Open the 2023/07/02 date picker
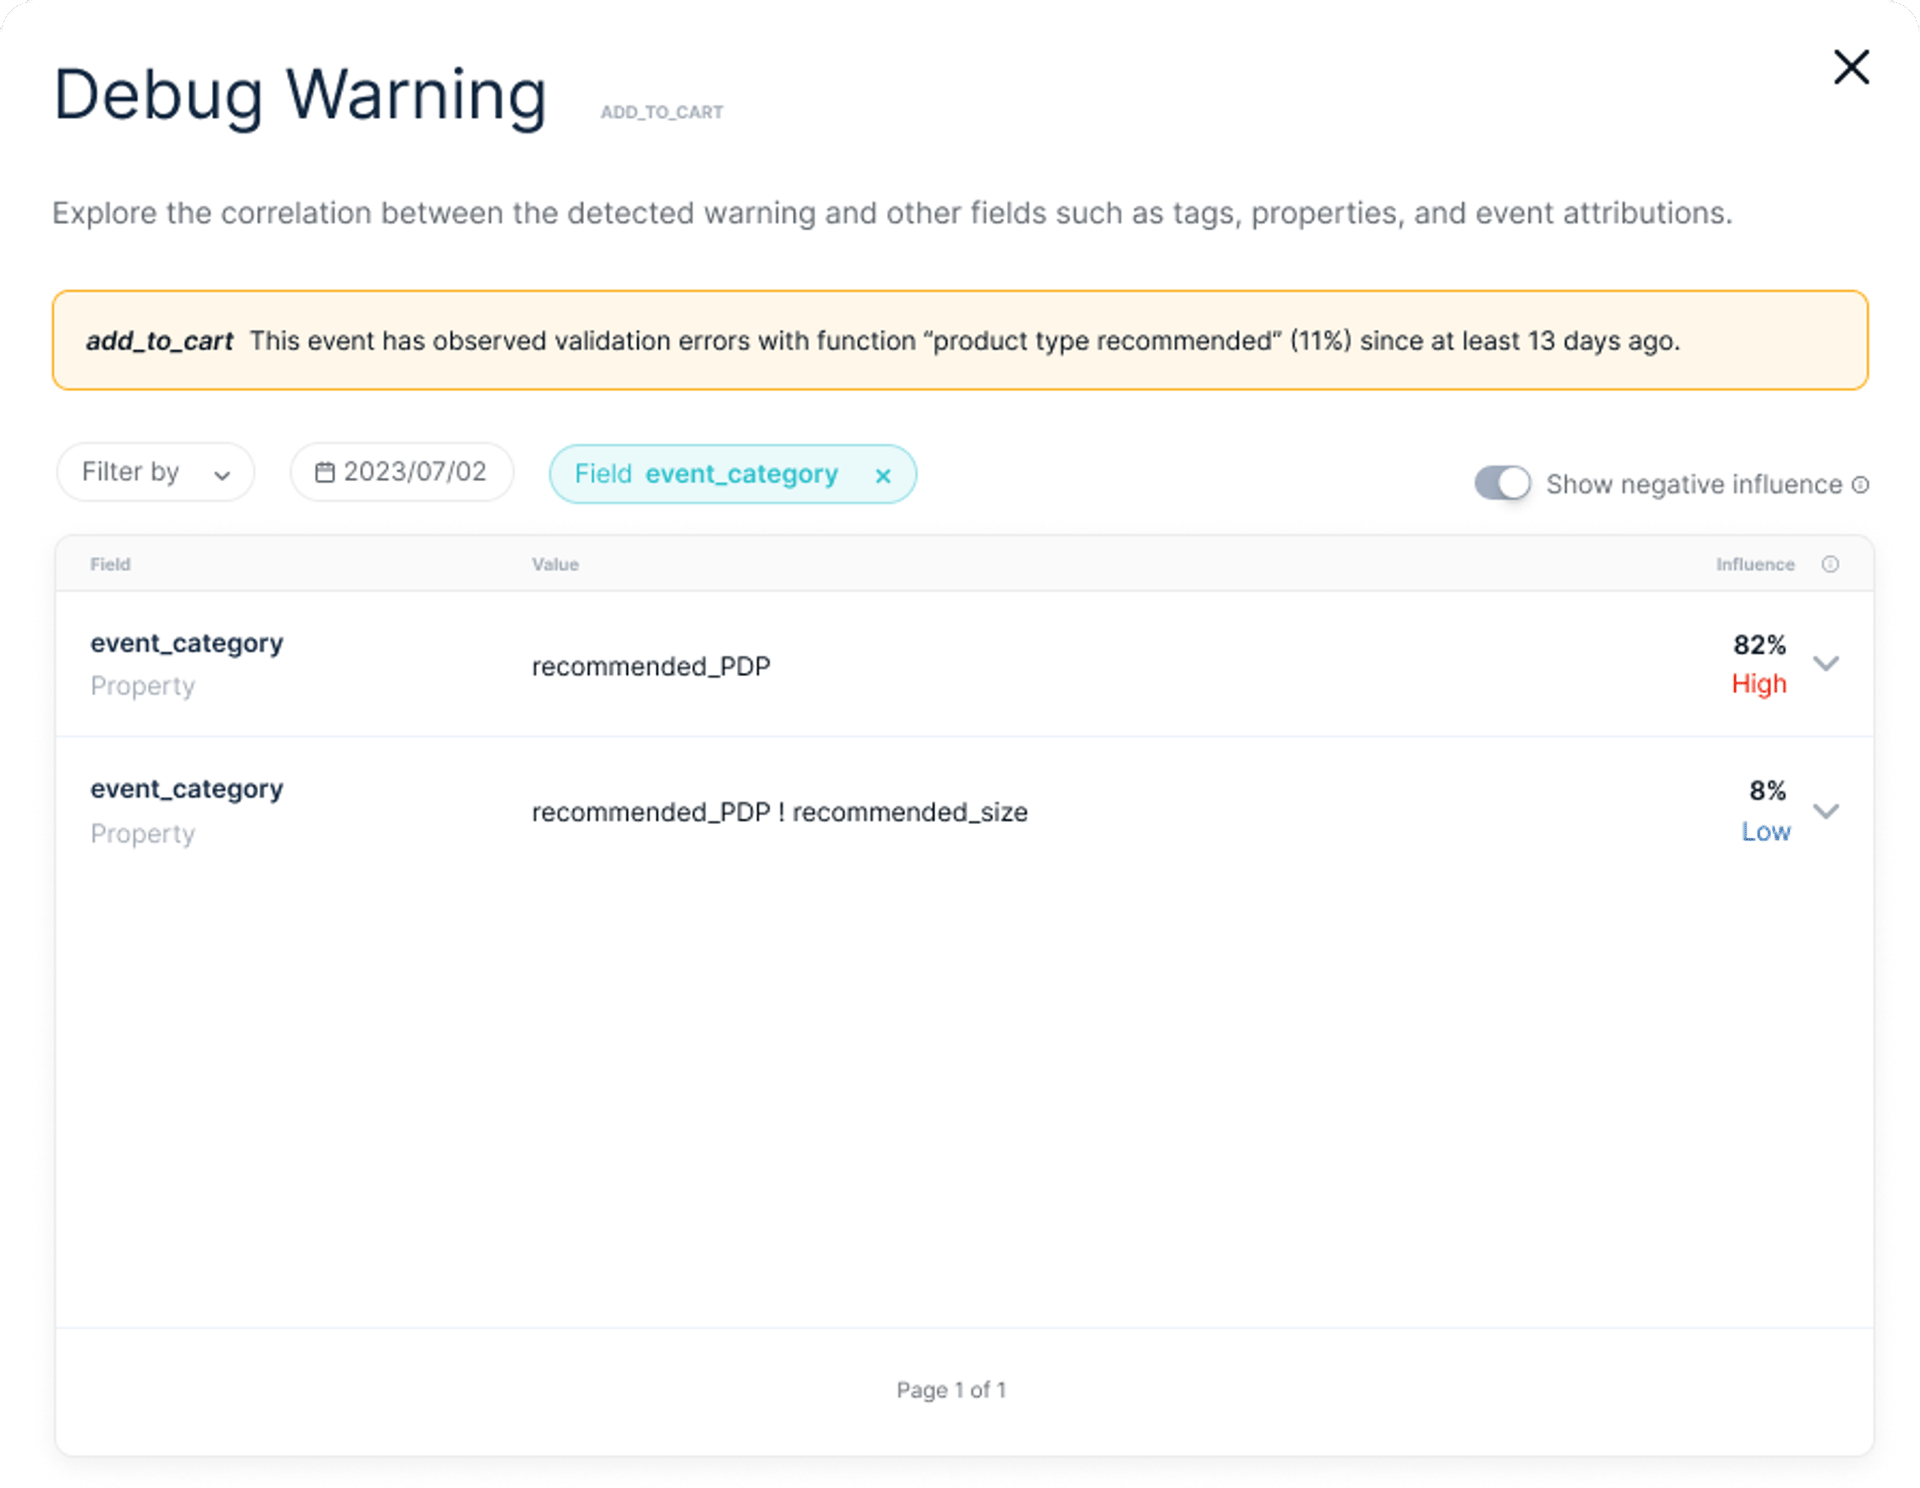 click(402, 472)
